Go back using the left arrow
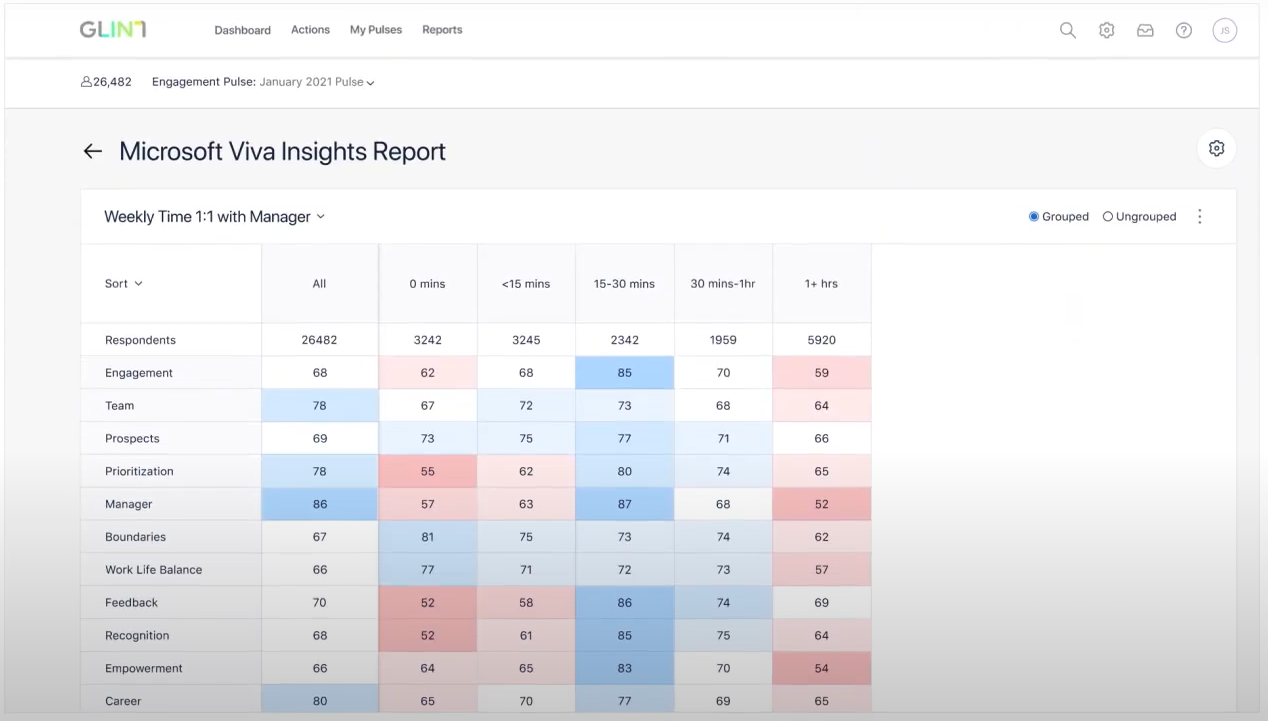This screenshot has width=1268, height=721. coord(93,151)
